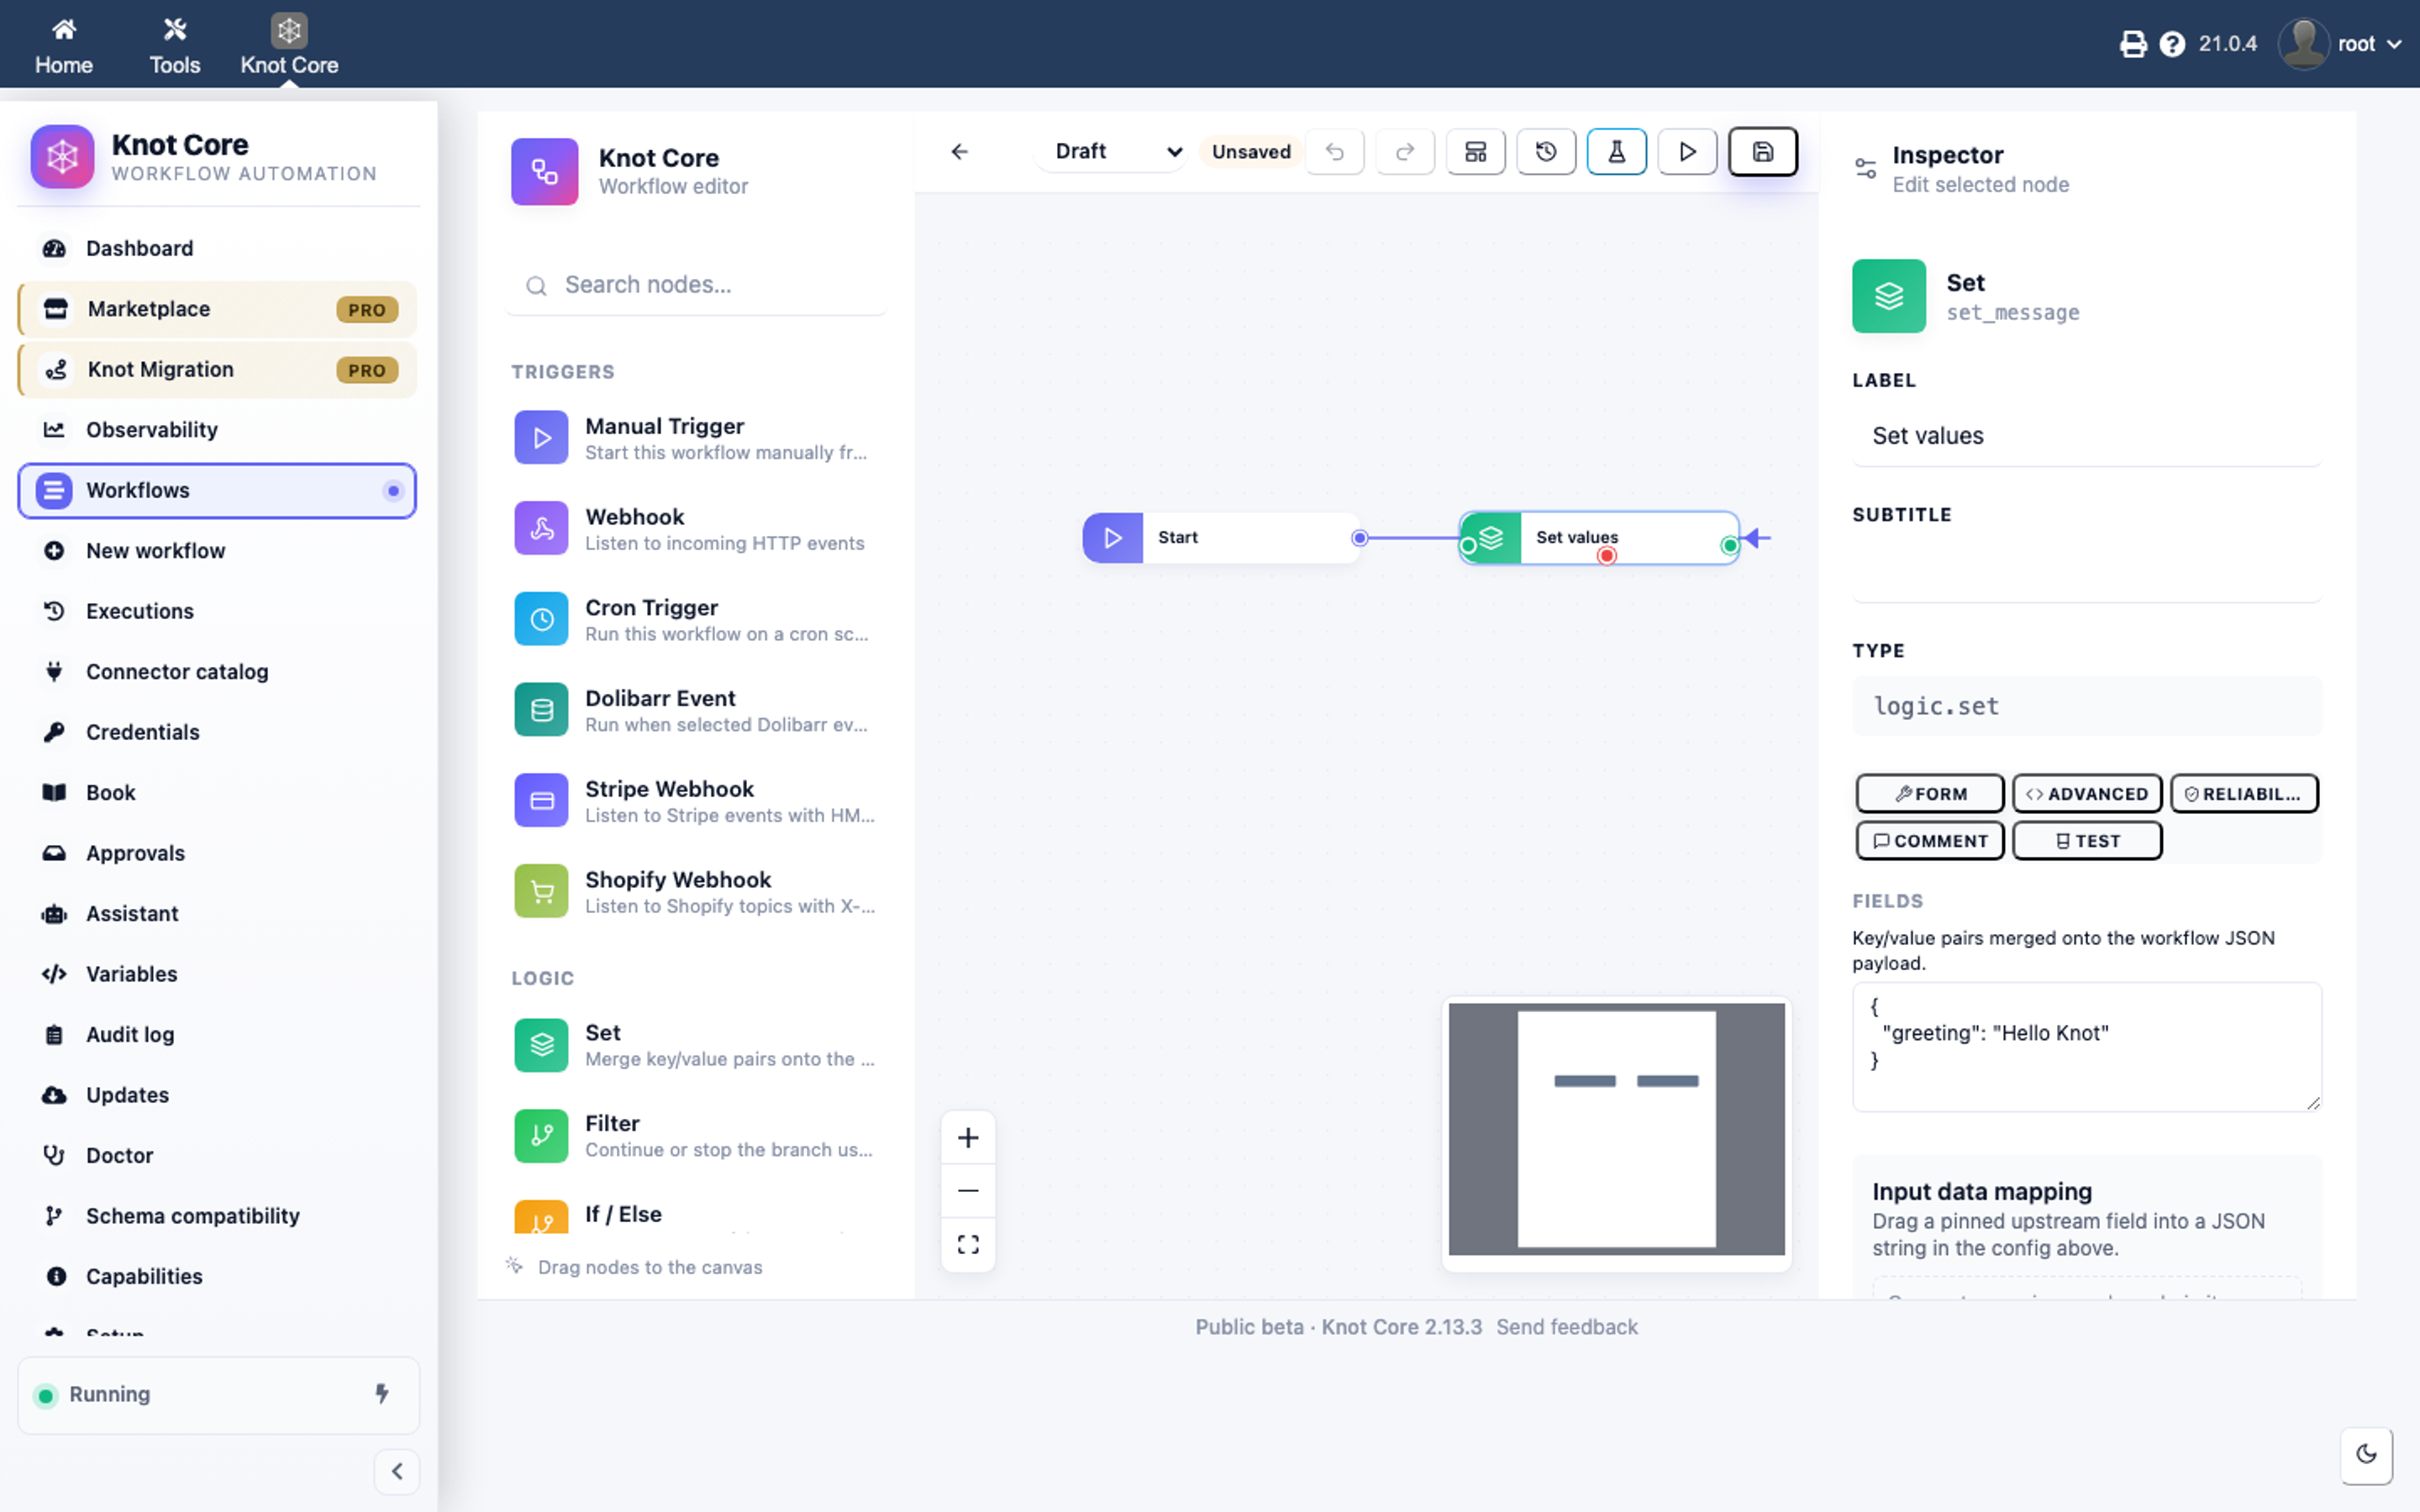Switch to the TEST tab
2420x1512 pixels.
coord(2087,840)
